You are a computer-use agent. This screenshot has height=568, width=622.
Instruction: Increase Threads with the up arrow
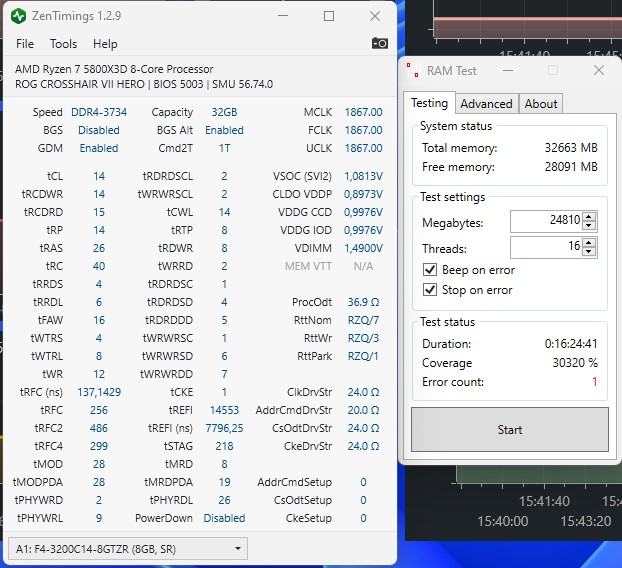pyautogui.click(x=589, y=242)
